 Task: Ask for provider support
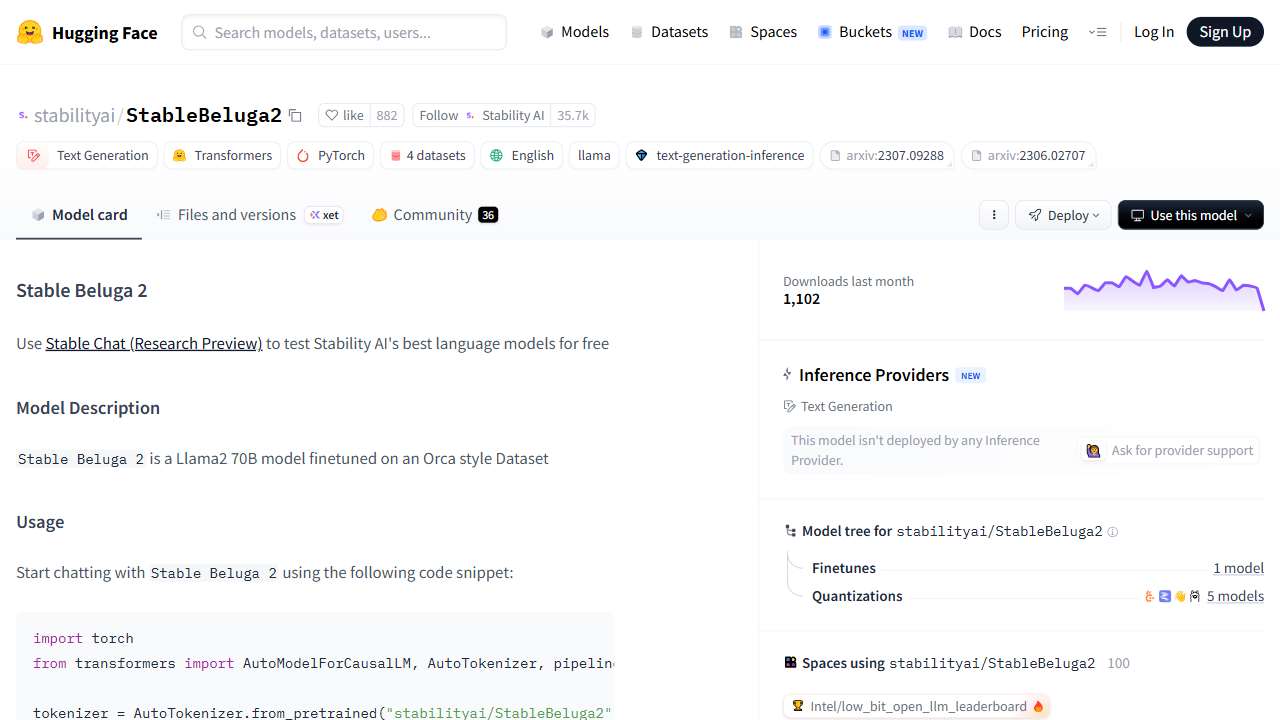(1170, 451)
